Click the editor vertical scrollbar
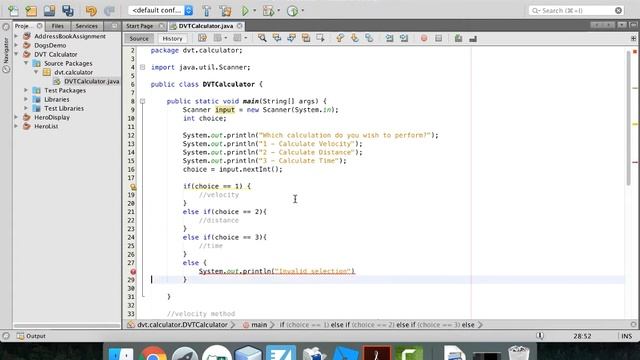 tap(628, 118)
